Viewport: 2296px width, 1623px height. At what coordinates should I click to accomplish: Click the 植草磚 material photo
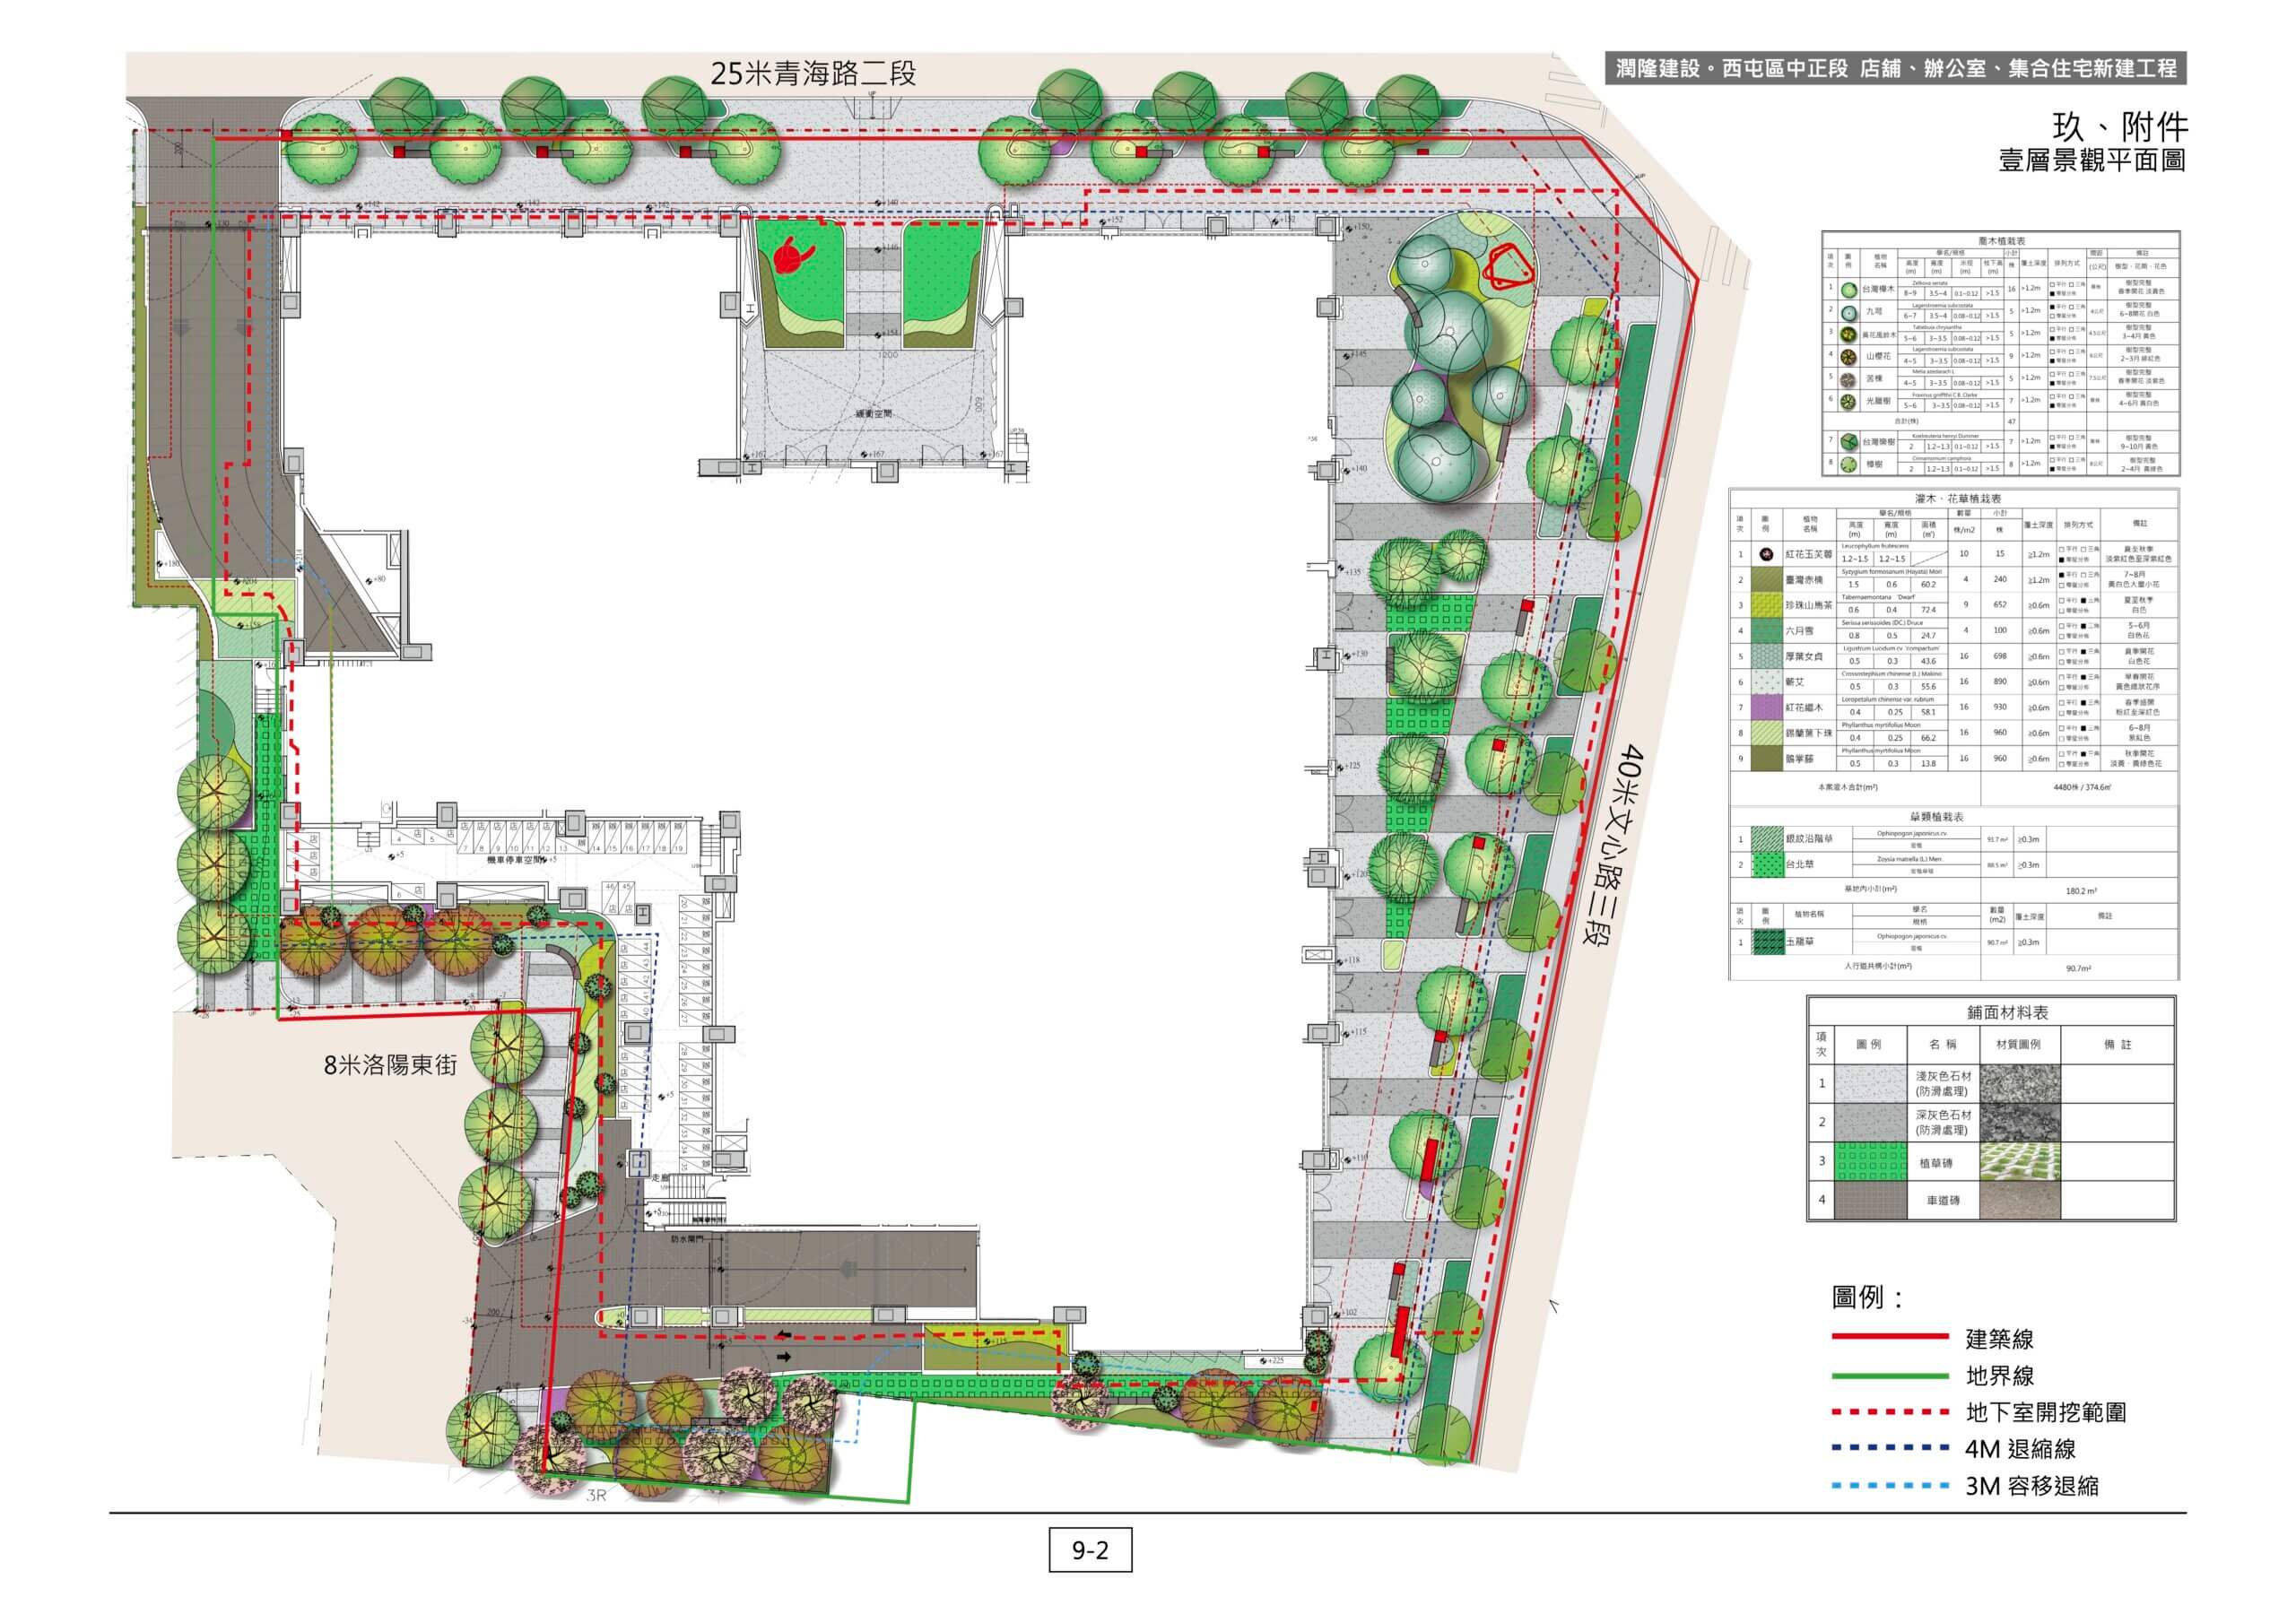[2020, 1163]
